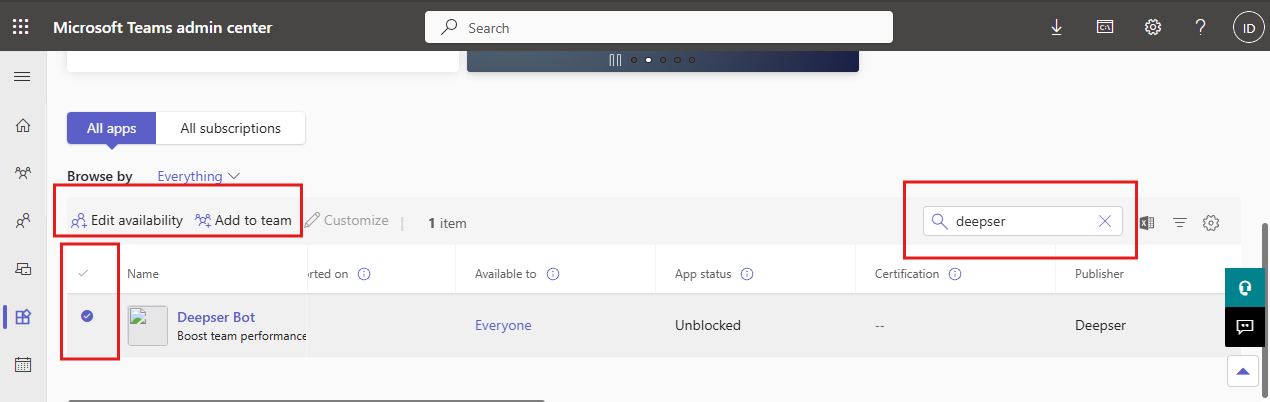Switch to the All subscriptions tab
Viewport: 1270px width, 402px height.
pyautogui.click(x=230, y=128)
